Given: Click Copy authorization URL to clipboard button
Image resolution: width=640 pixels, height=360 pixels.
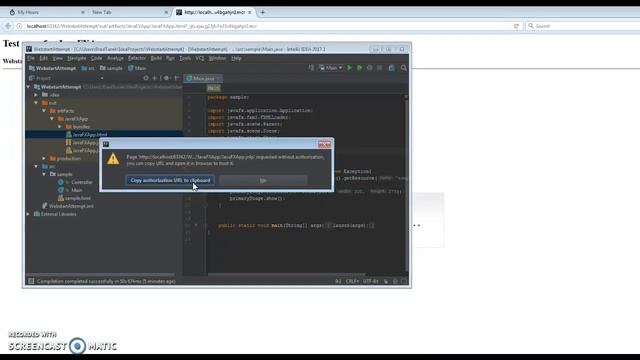Looking at the screenshot, I should pos(170,180).
